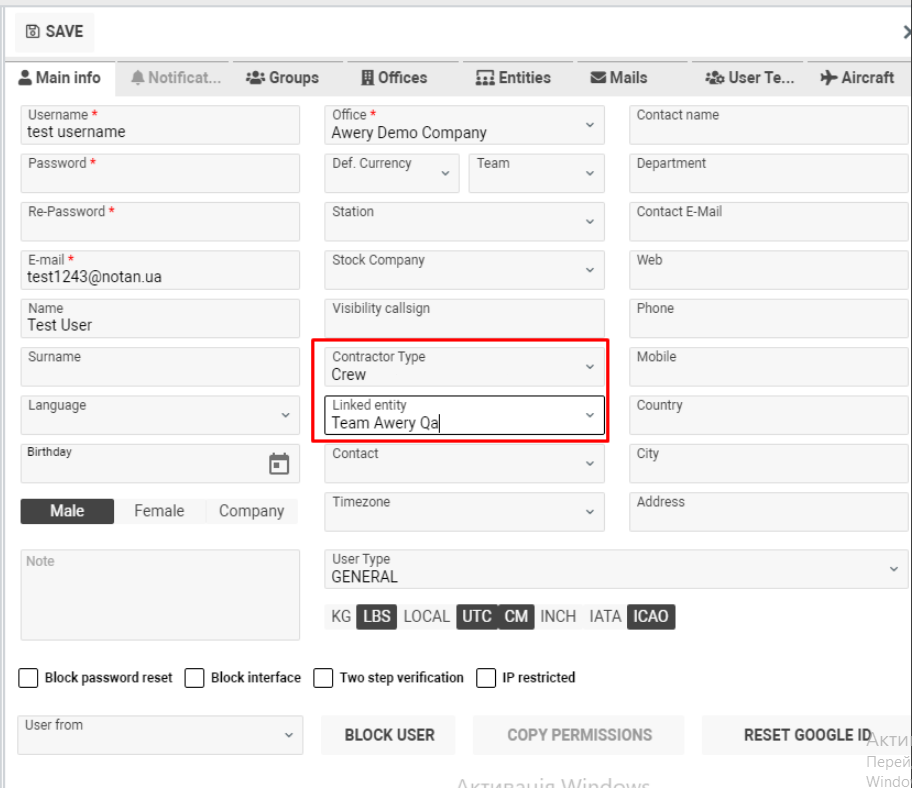Check the IP restricted option
The height and width of the screenshot is (788, 912).
point(486,678)
